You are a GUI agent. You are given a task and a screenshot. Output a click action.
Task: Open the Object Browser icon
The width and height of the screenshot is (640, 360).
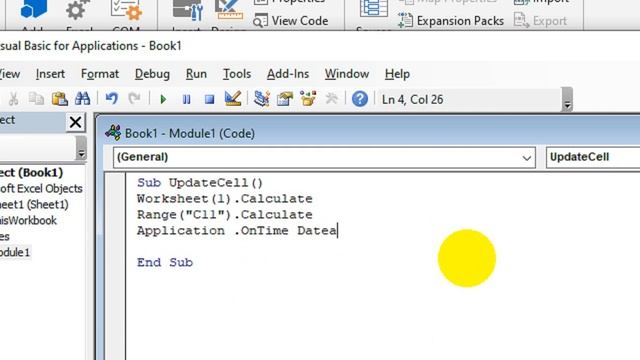pyautogui.click(x=308, y=99)
